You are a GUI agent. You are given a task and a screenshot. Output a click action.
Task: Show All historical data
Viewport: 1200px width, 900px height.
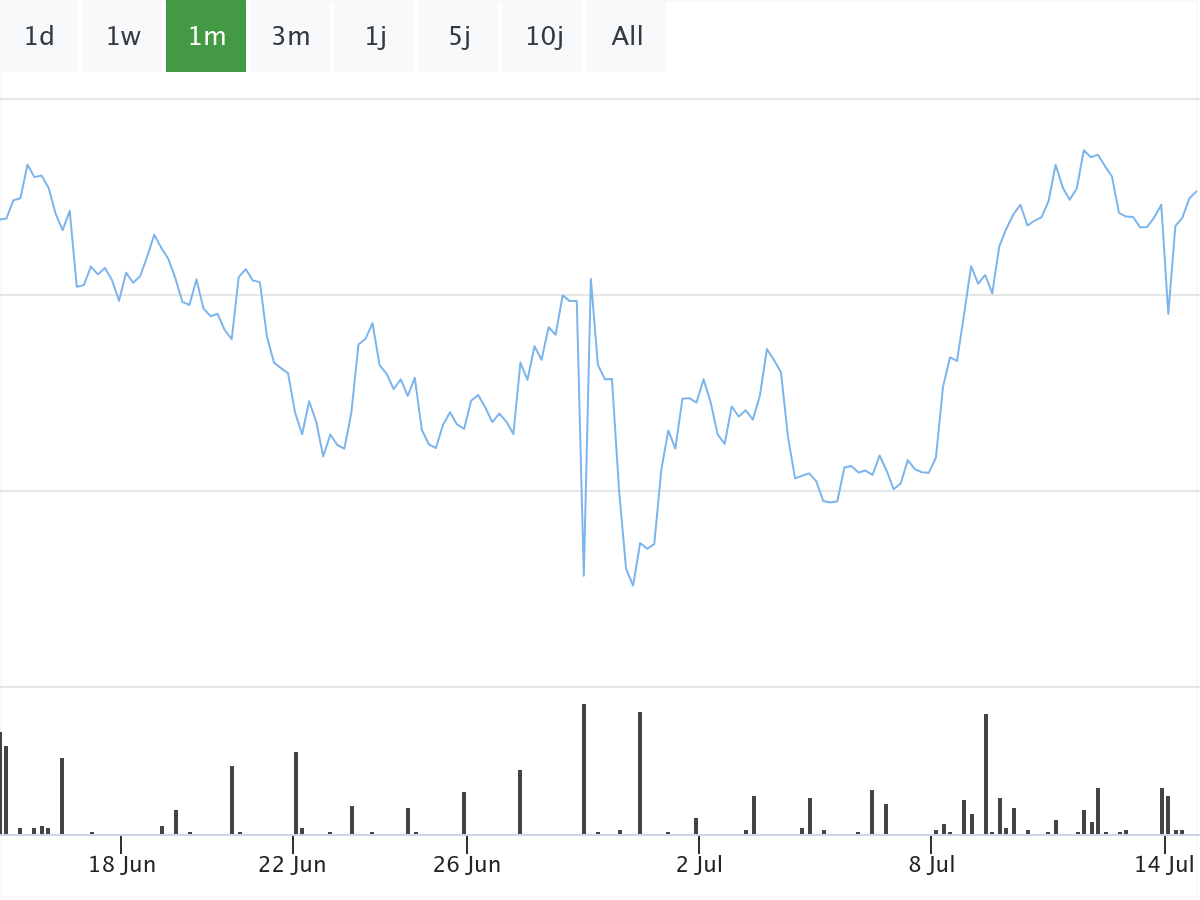627,37
